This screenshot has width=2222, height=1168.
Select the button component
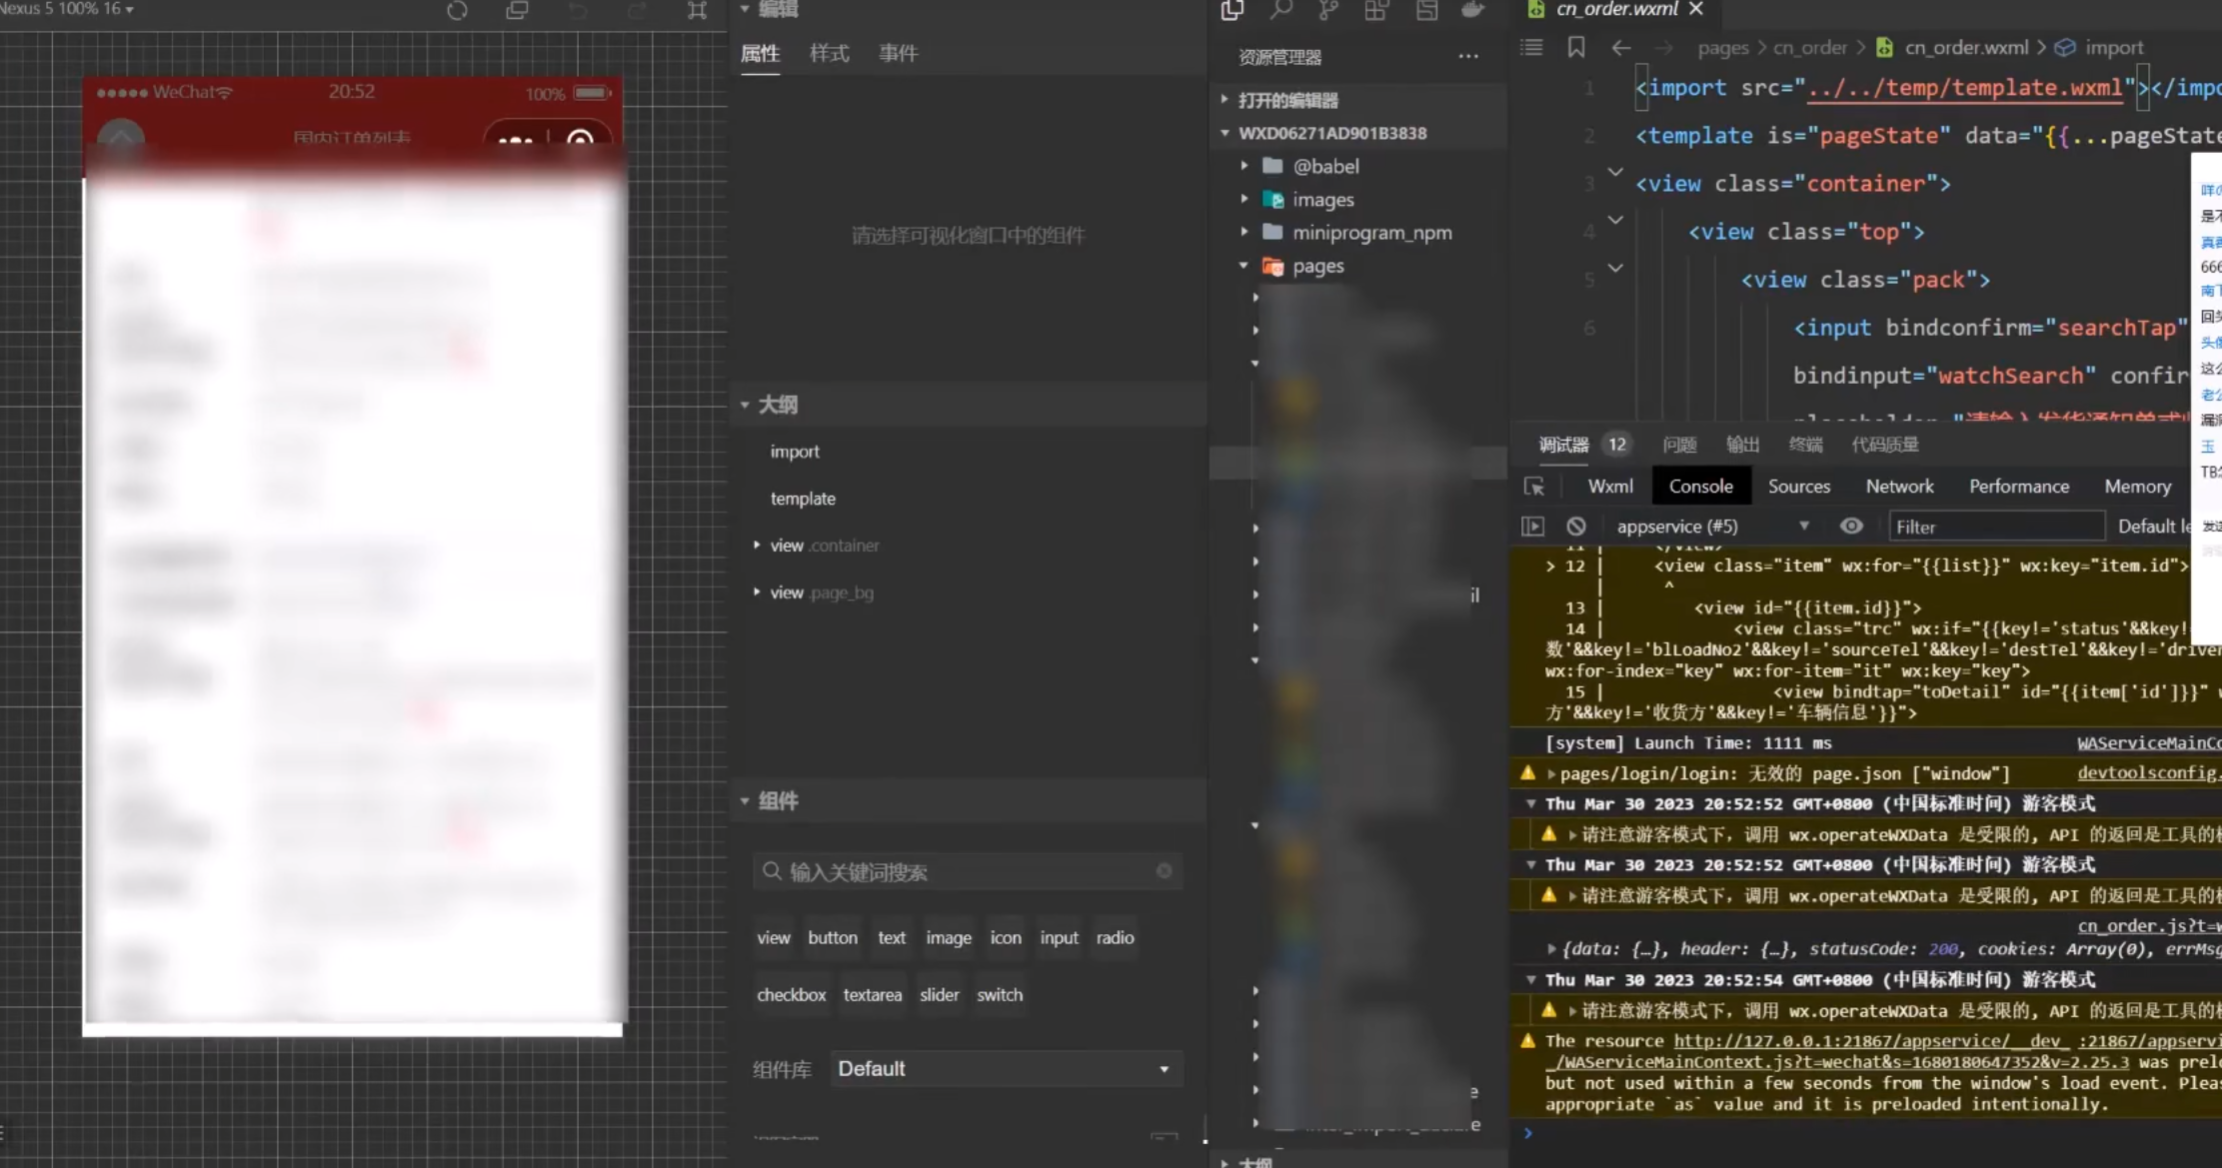pos(832,938)
